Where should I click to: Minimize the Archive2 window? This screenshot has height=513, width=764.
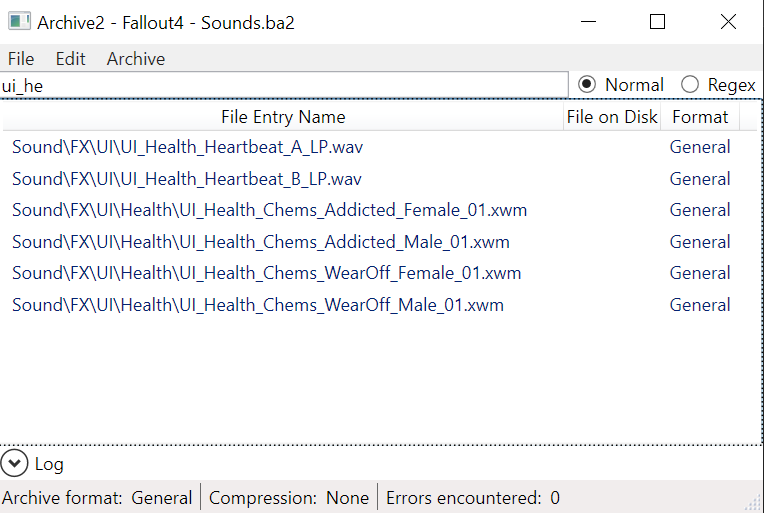589,22
